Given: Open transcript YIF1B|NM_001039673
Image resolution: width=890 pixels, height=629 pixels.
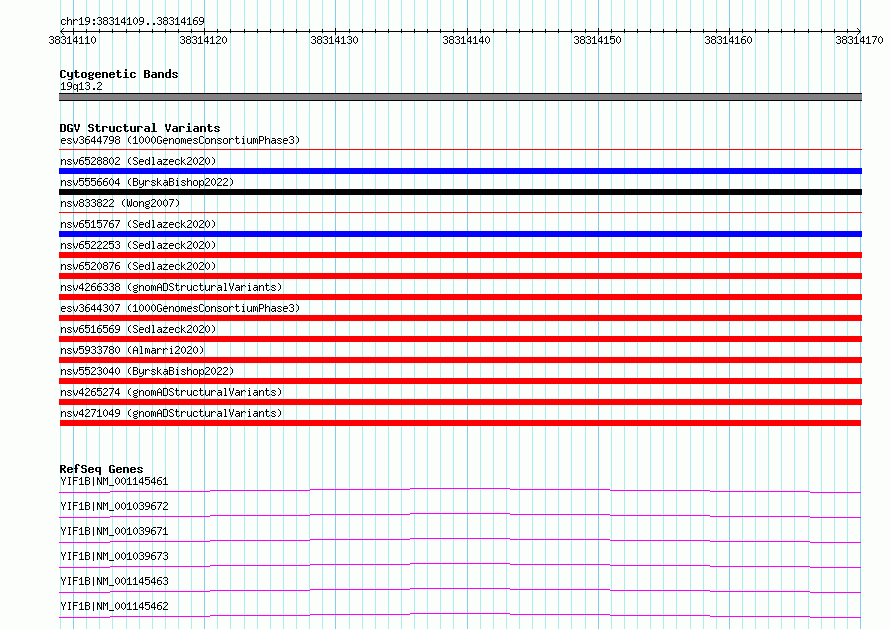Looking at the screenshot, I should pos(114,556).
